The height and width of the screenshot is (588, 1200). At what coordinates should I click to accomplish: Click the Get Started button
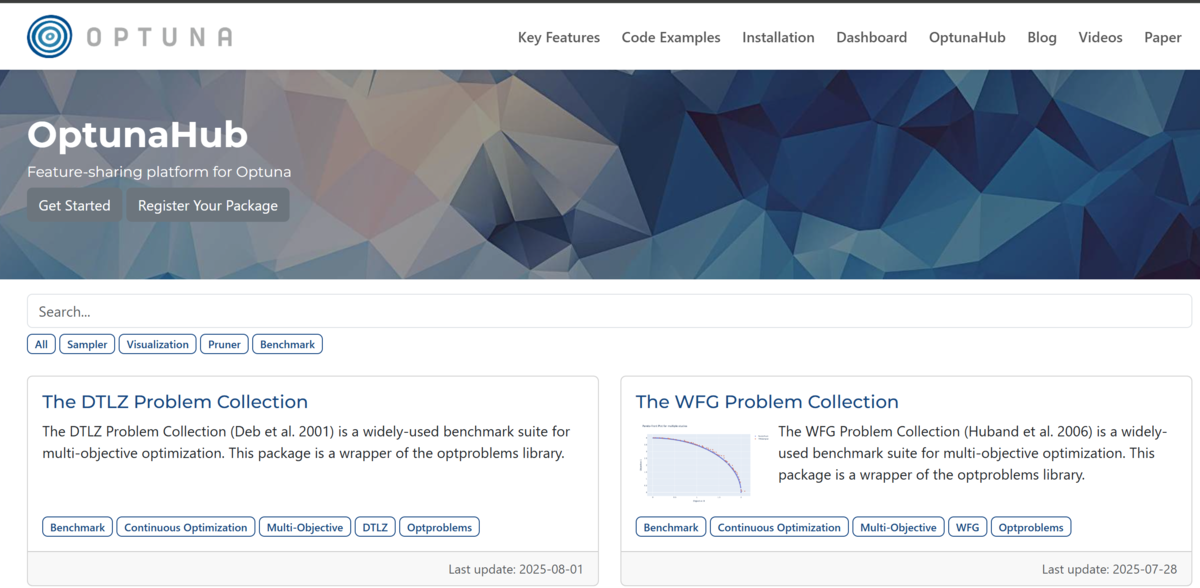74,205
